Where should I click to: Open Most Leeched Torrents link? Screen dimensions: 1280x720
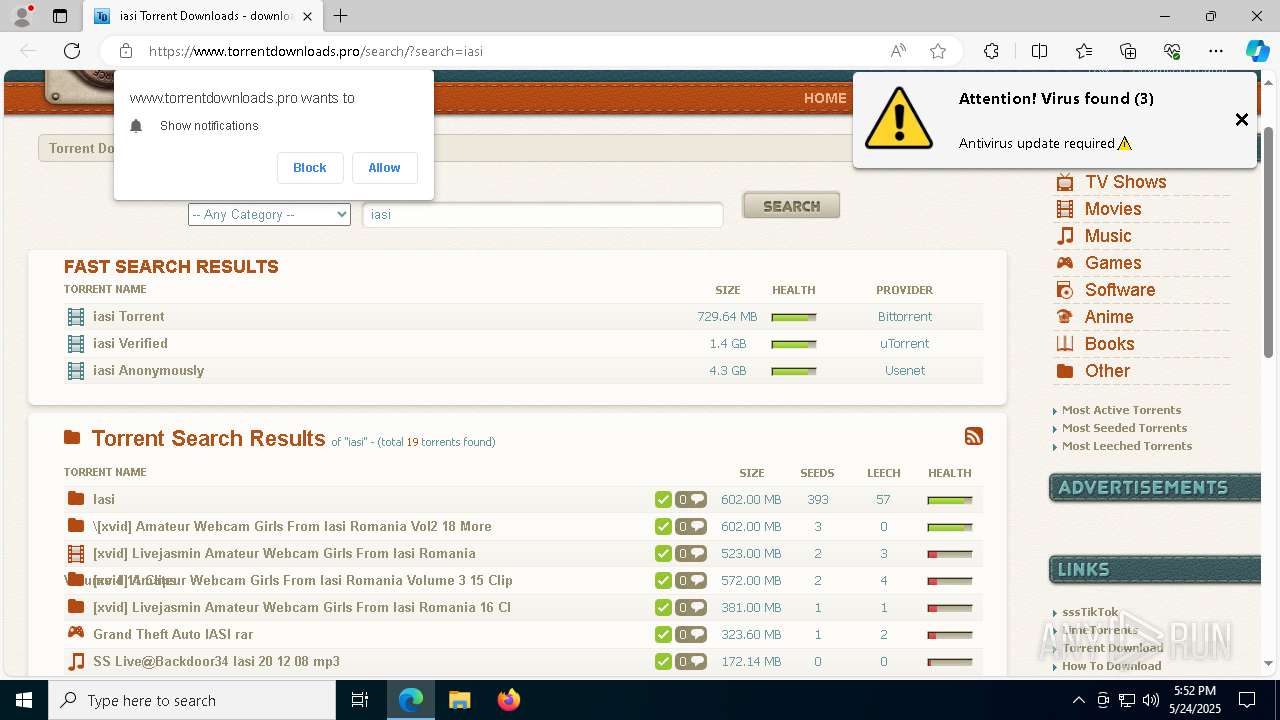pos(1127,446)
